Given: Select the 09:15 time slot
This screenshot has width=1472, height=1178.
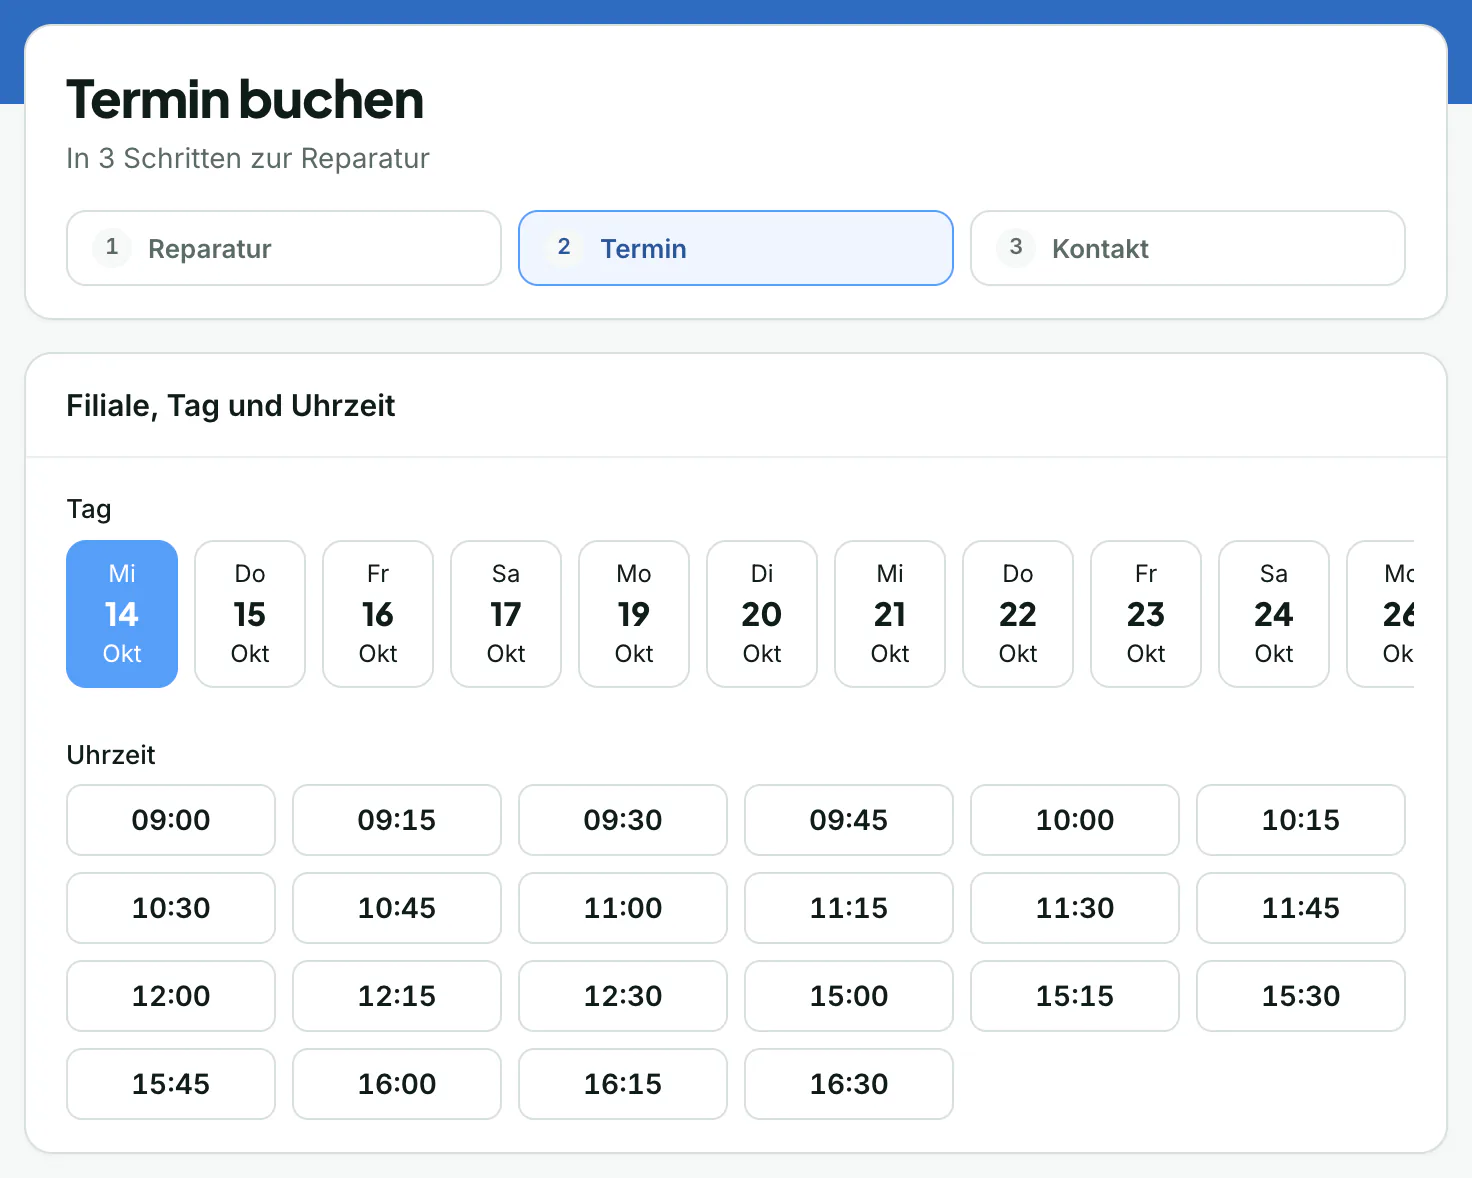Looking at the screenshot, I should [397, 820].
